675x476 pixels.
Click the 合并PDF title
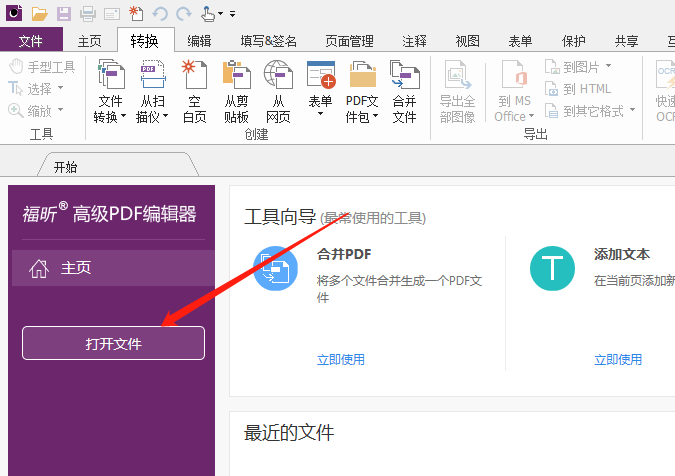[344, 254]
